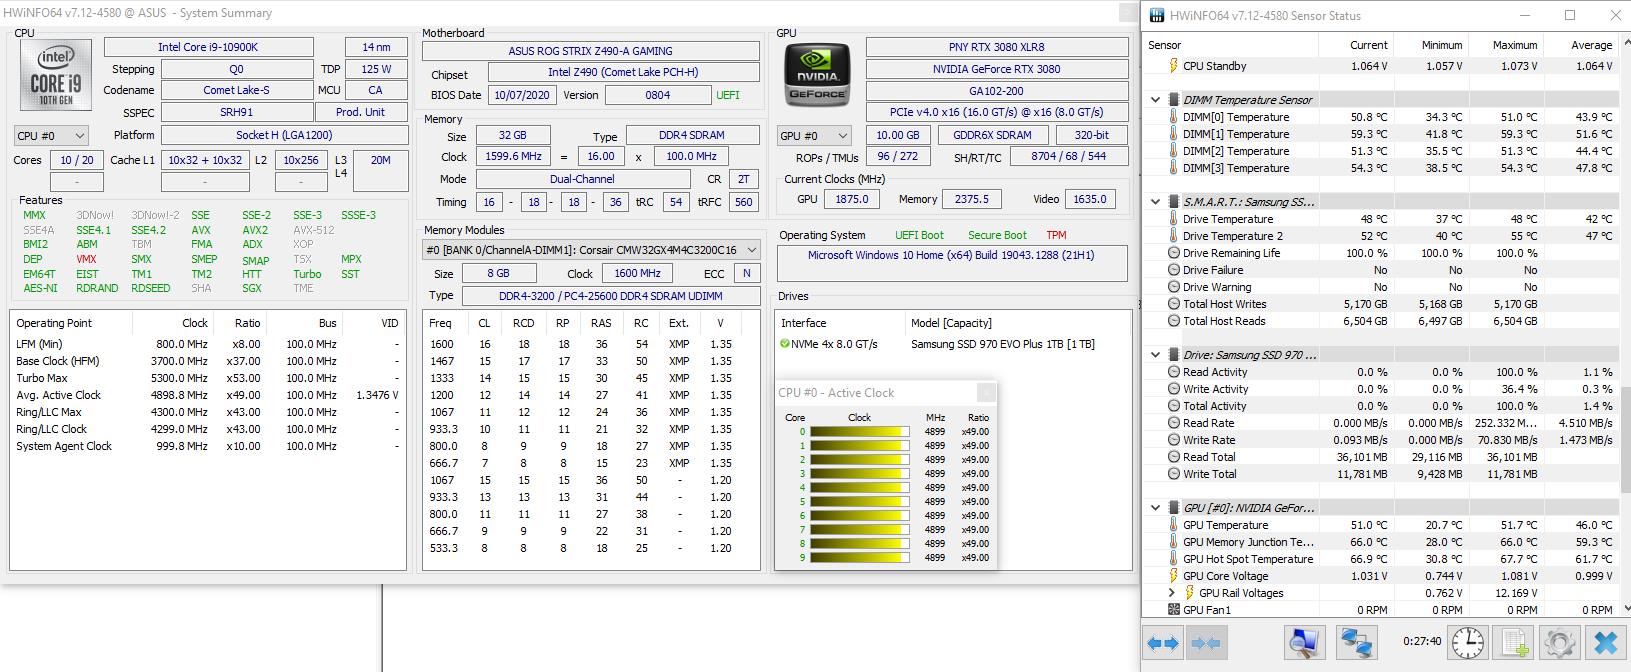Collapse the DIMM Temperature Sensor group
The width and height of the screenshot is (1631, 672).
[1156, 100]
